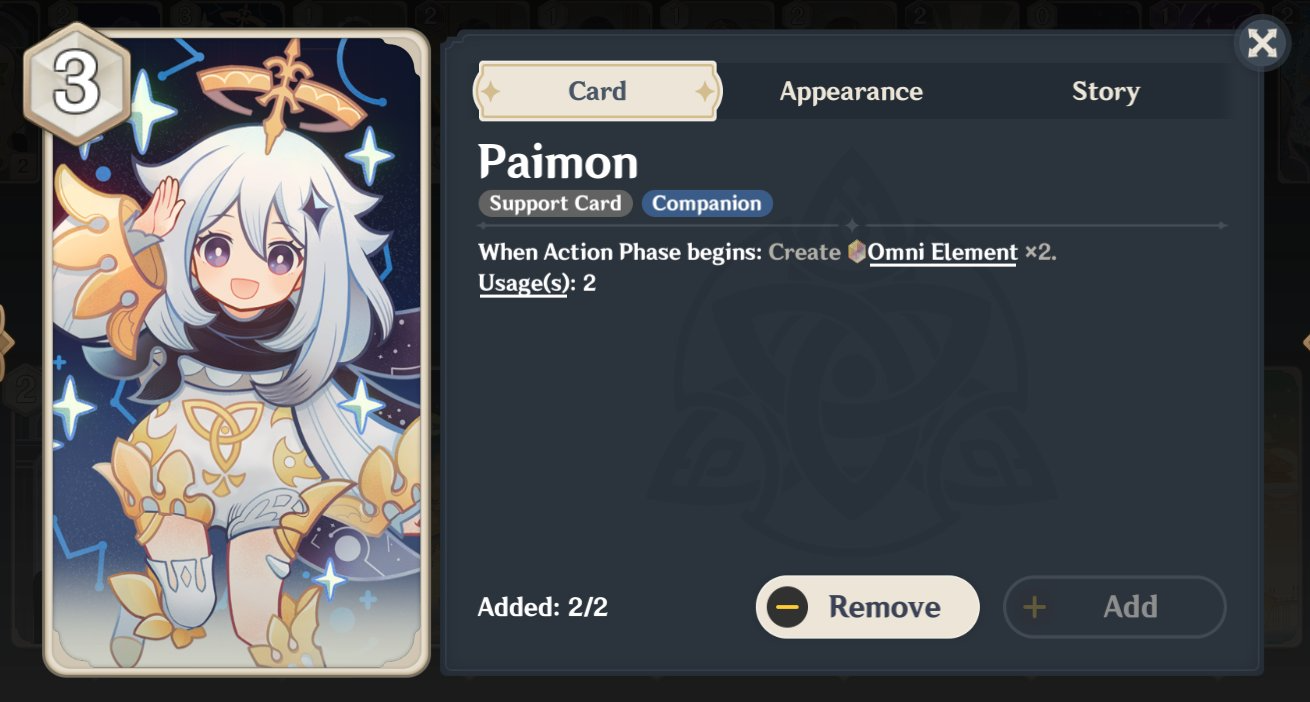Click the Support Card tag

(x=555, y=204)
